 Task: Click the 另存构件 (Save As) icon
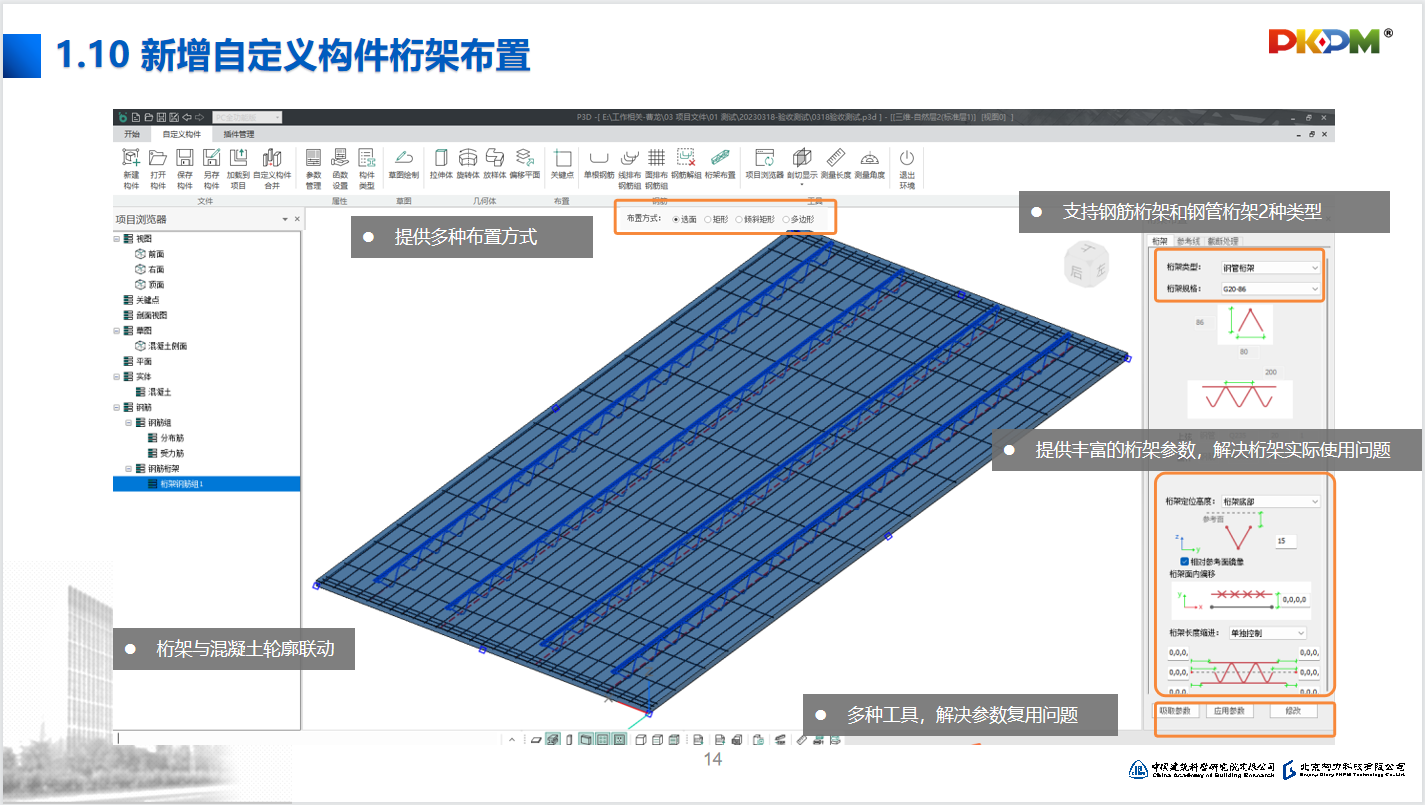pyautogui.click(x=211, y=157)
